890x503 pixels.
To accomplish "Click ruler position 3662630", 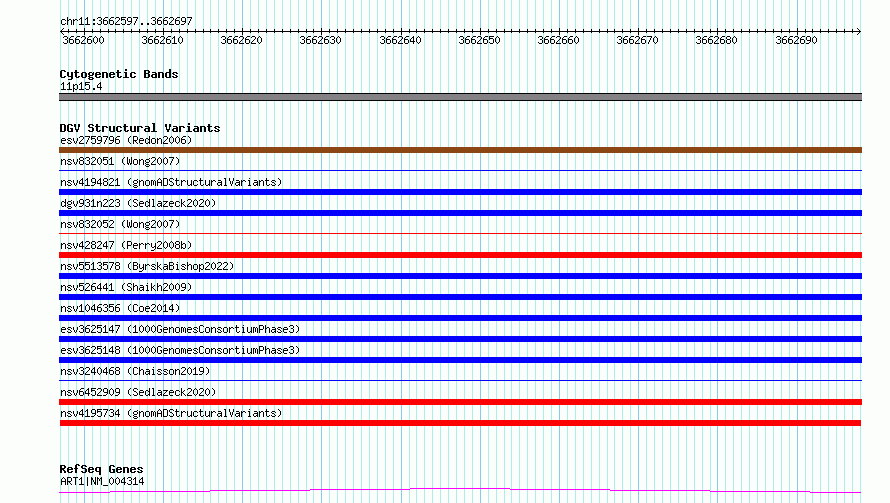I will (320, 40).
